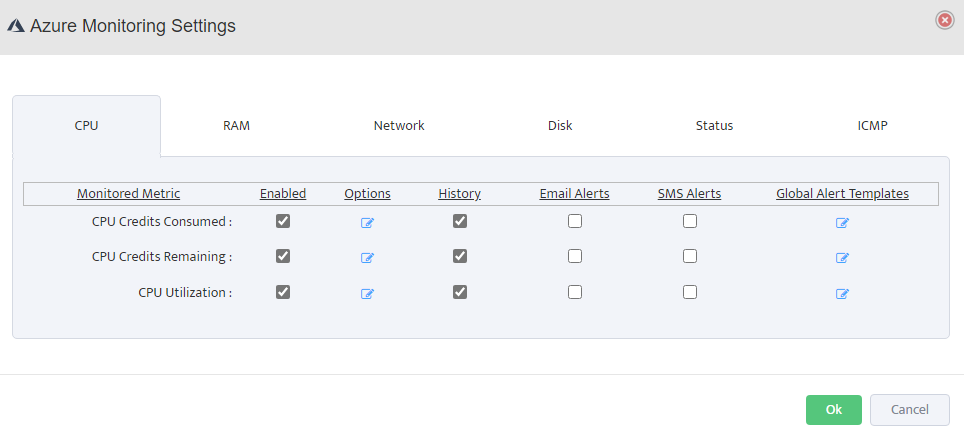Image resolution: width=964 pixels, height=438 pixels.
Task: Open Options editor for CPU Utilization
Action: click(367, 294)
